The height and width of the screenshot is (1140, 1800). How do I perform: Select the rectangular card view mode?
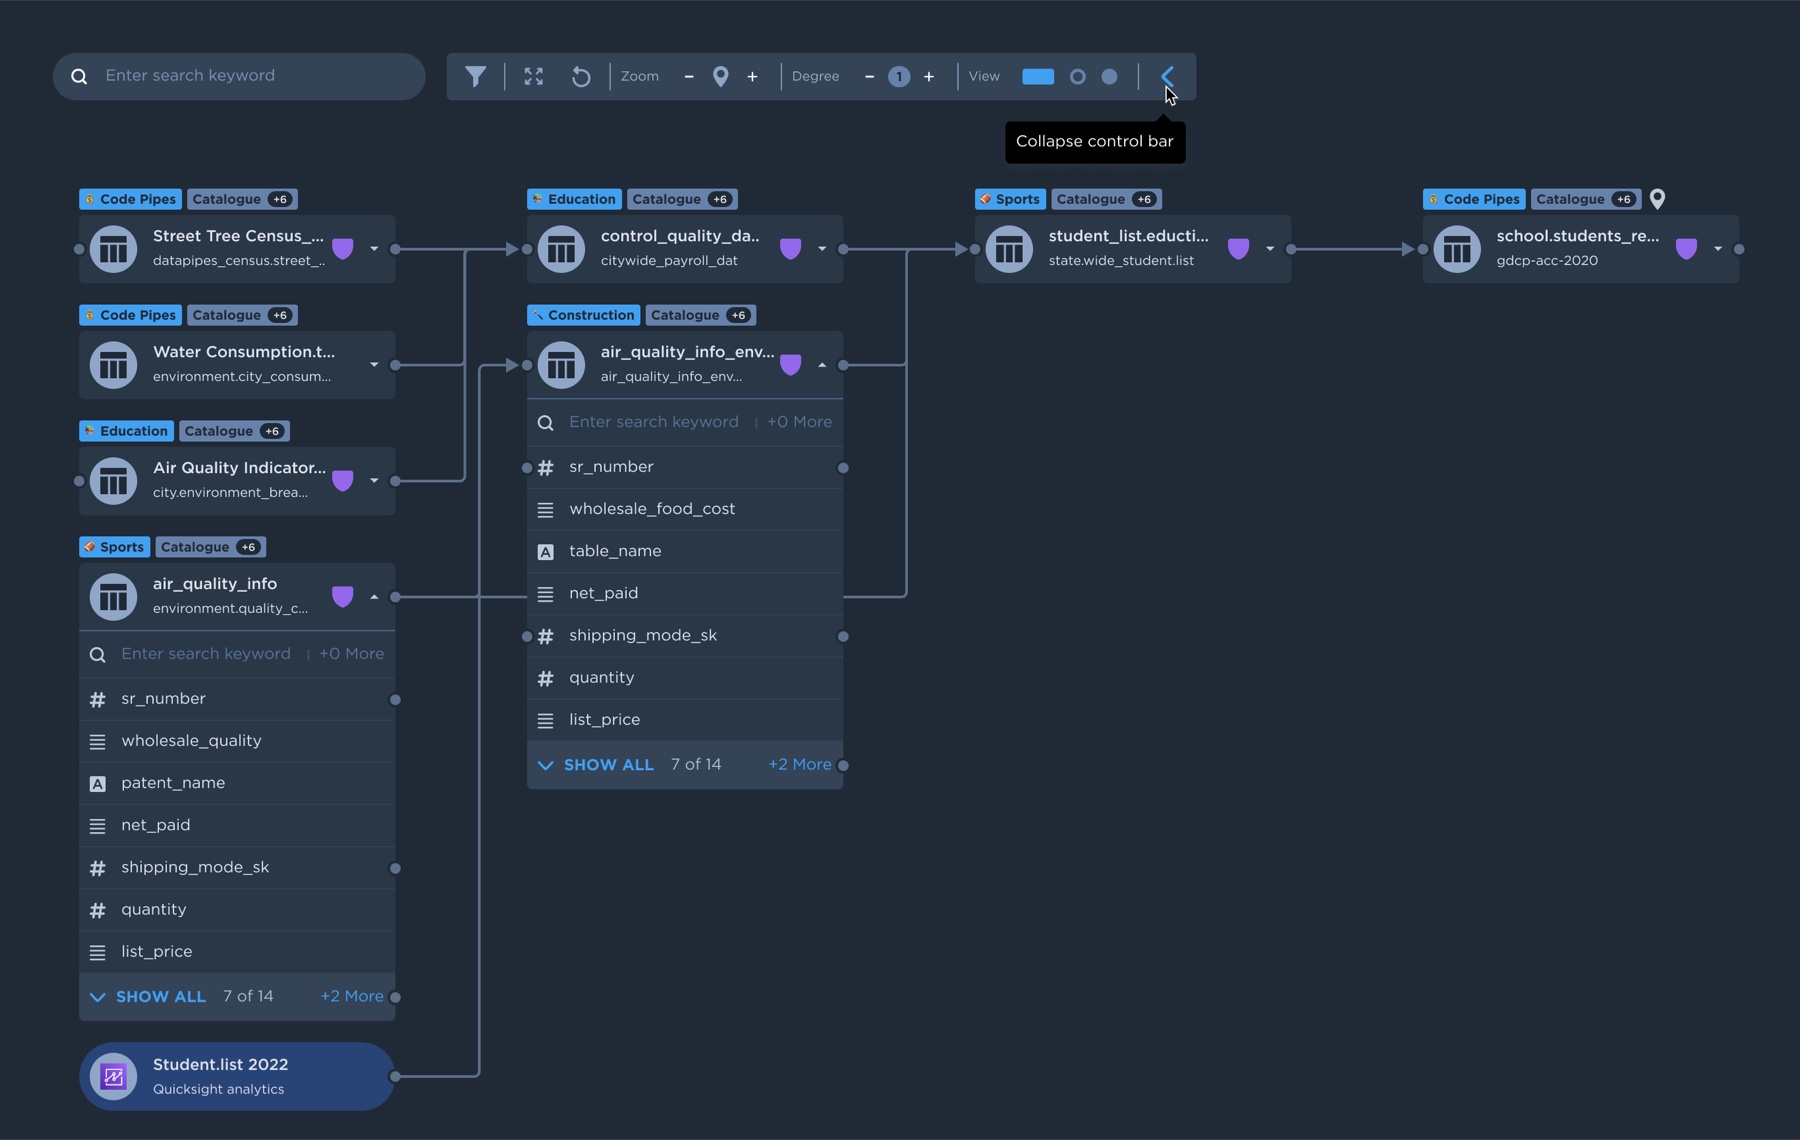[1038, 76]
